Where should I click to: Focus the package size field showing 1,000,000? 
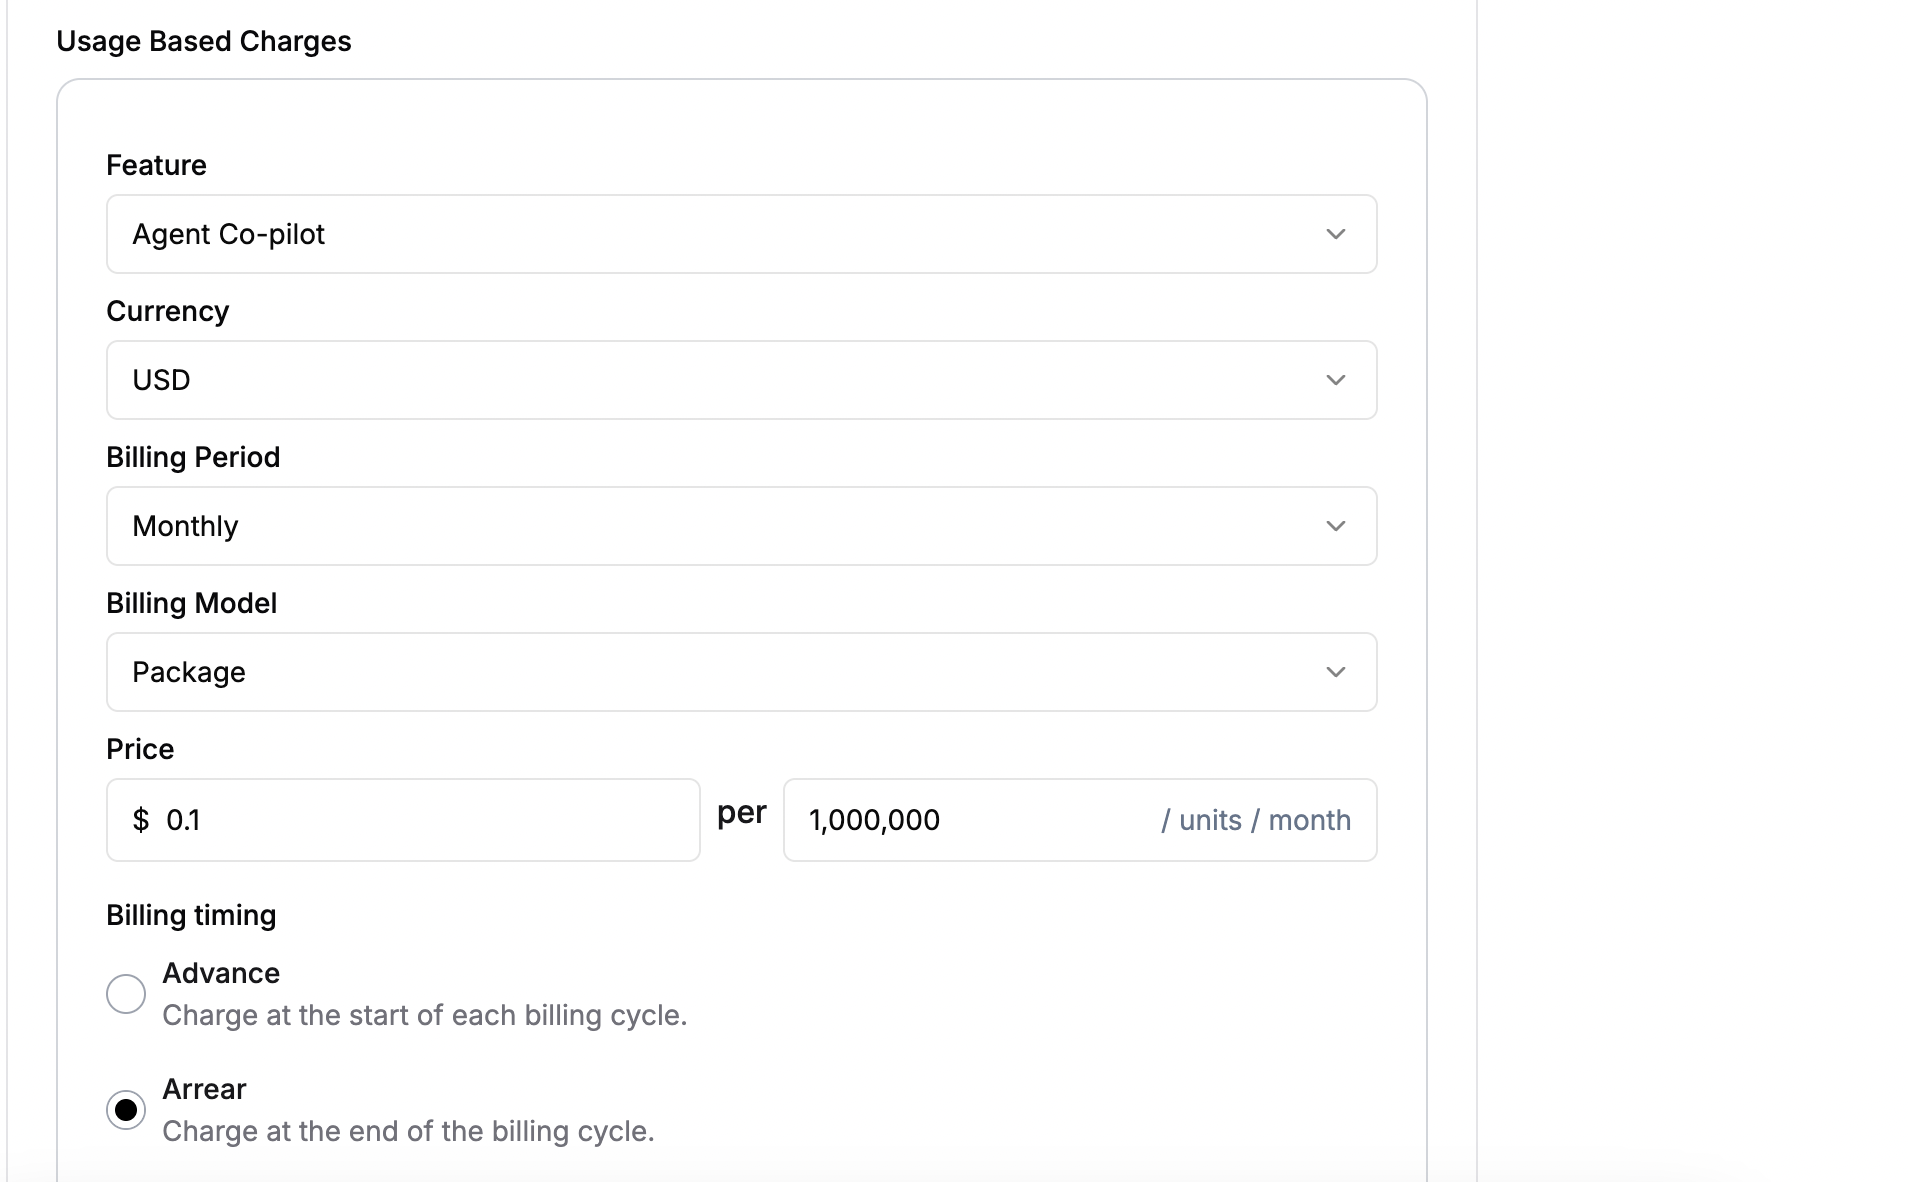tap(1080, 820)
